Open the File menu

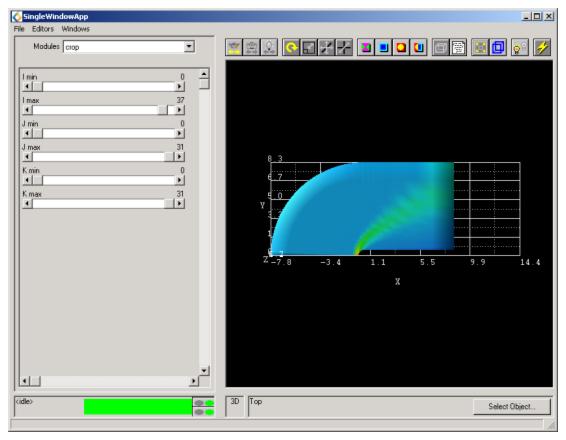click(19, 29)
